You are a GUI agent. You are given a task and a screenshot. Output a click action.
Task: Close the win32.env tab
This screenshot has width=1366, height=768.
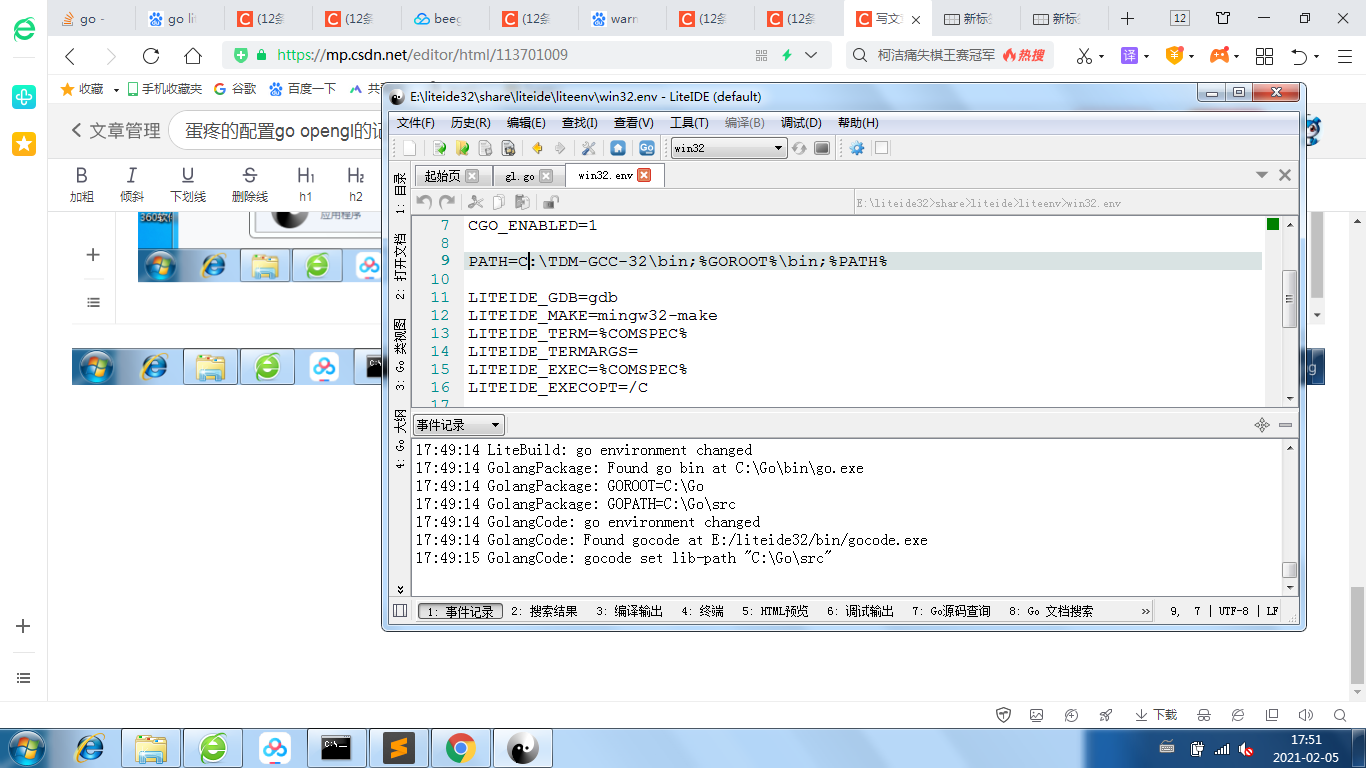coord(644,175)
